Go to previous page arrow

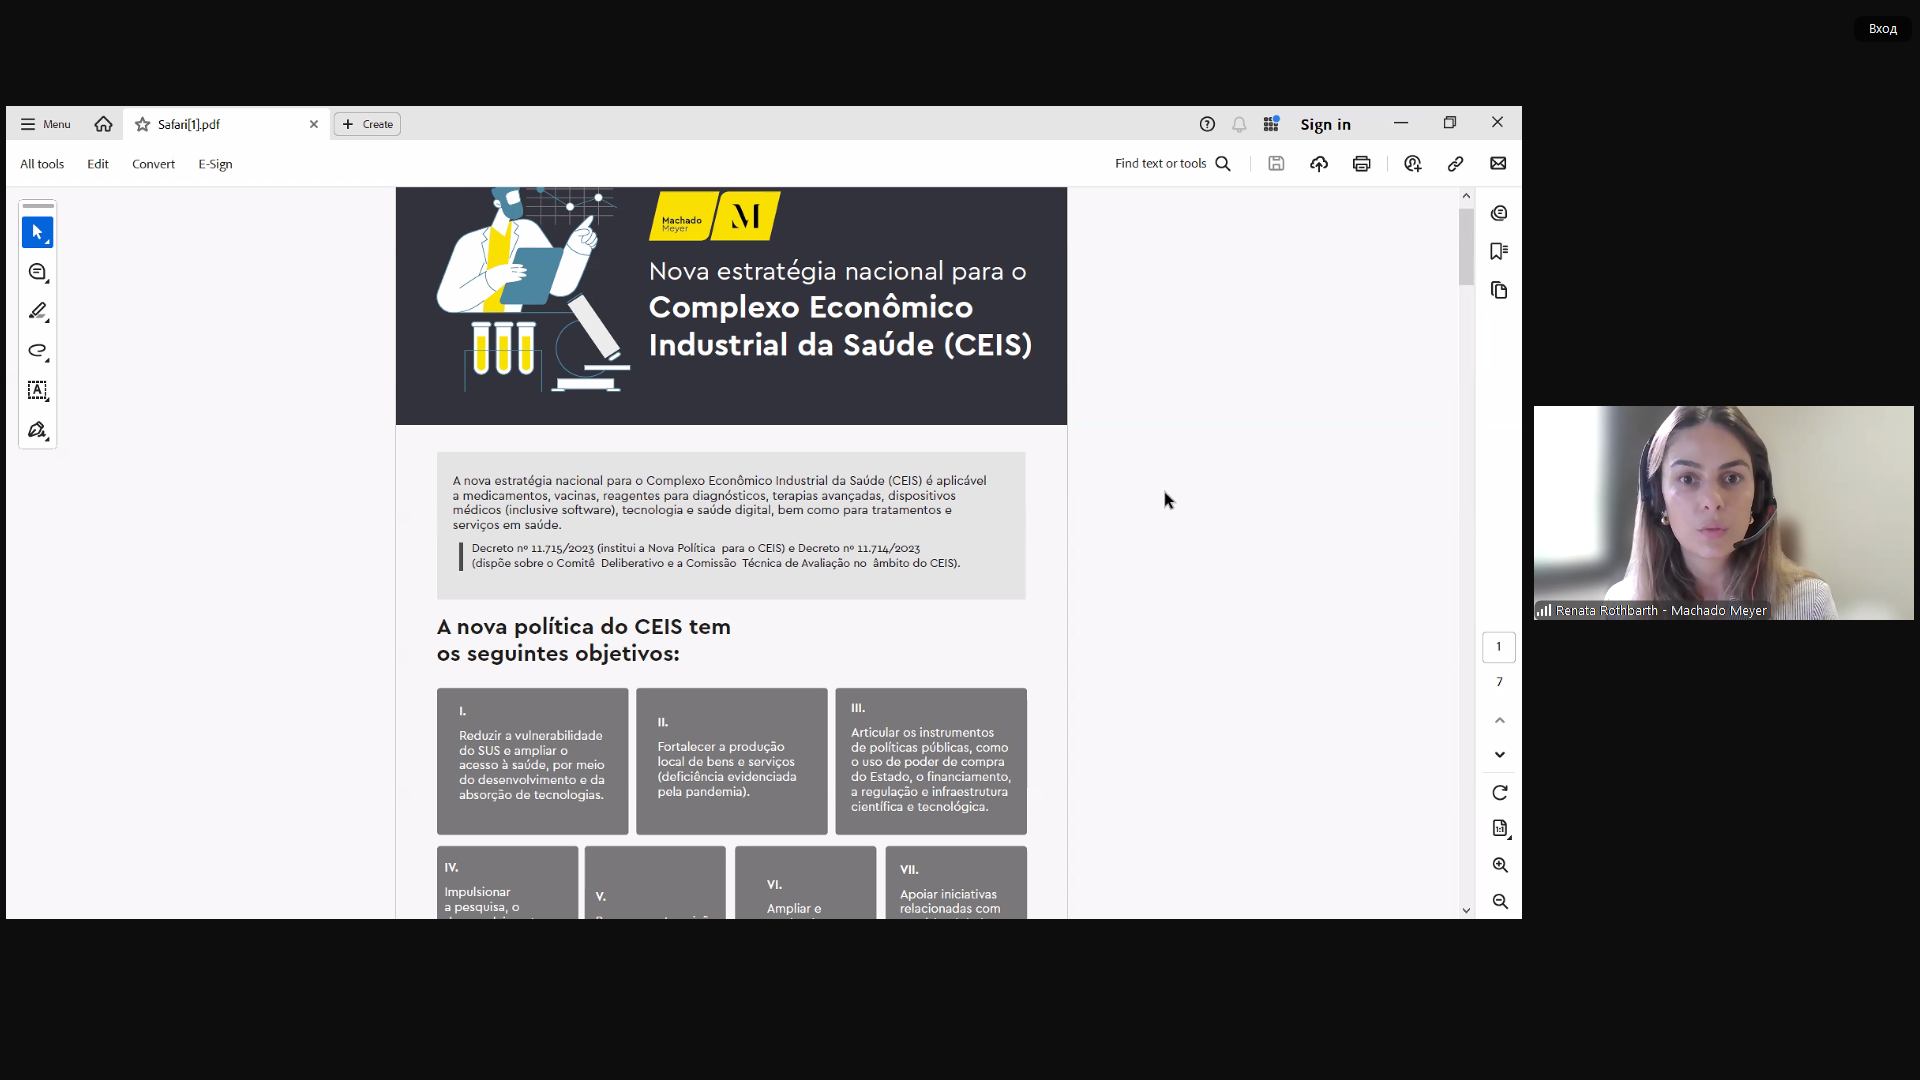click(1499, 720)
